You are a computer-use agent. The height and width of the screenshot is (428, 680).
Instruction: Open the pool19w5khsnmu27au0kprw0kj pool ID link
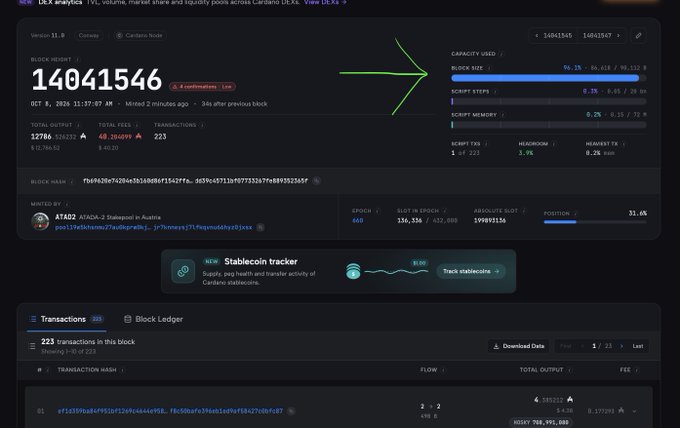(154, 227)
